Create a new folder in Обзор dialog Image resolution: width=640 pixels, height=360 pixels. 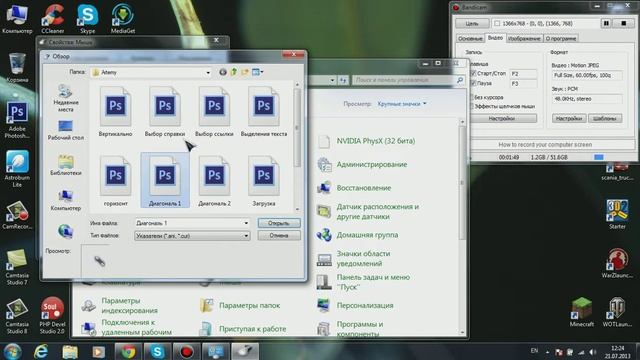point(245,72)
